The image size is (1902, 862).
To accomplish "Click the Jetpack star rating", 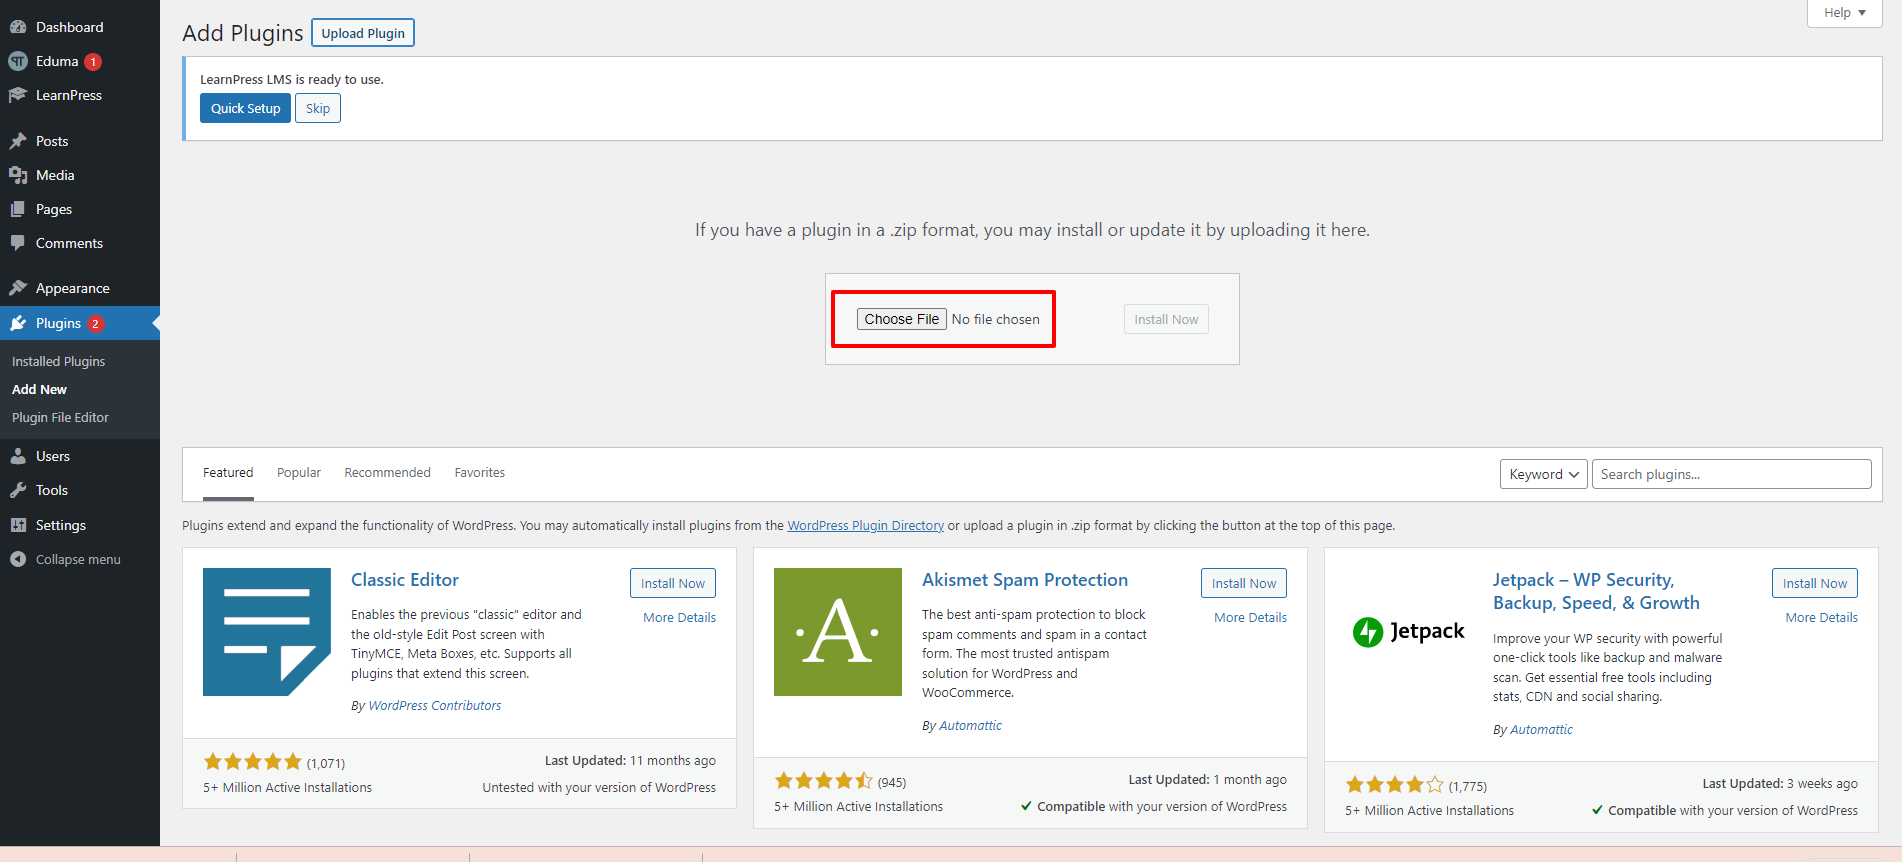I will [1395, 785].
